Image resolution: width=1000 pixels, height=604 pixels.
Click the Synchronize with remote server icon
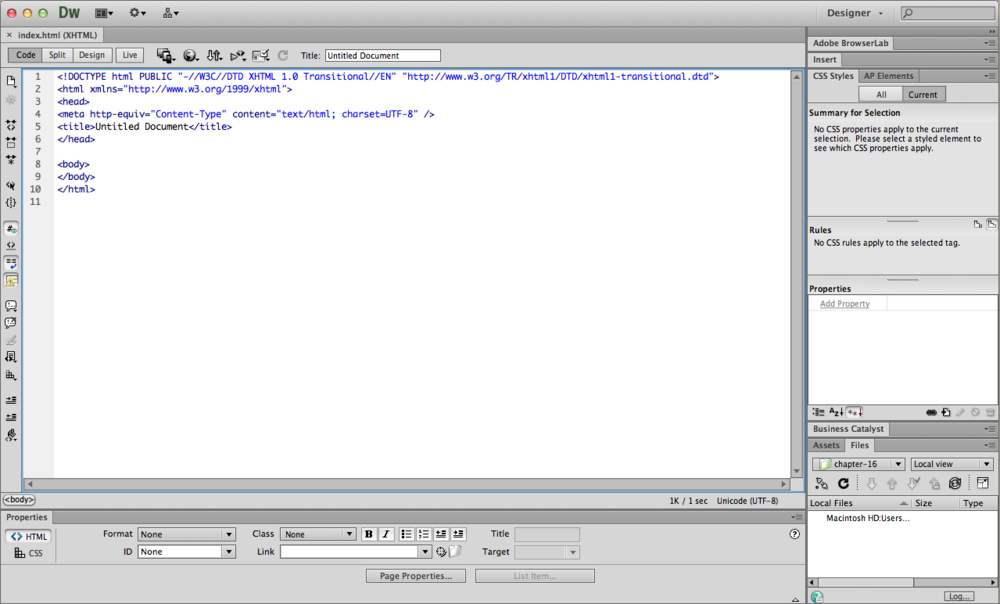click(955, 483)
